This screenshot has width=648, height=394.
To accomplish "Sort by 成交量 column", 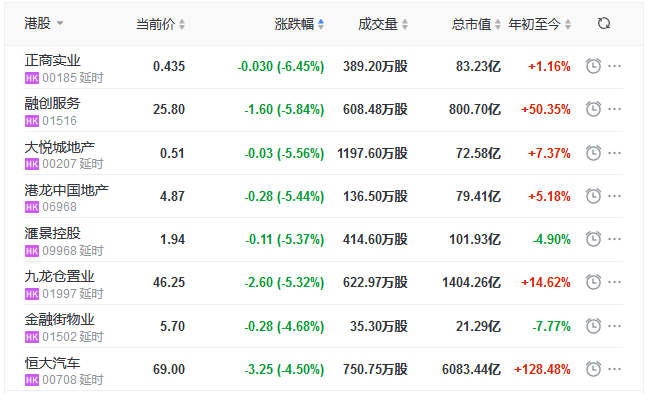I will pyautogui.click(x=383, y=24).
